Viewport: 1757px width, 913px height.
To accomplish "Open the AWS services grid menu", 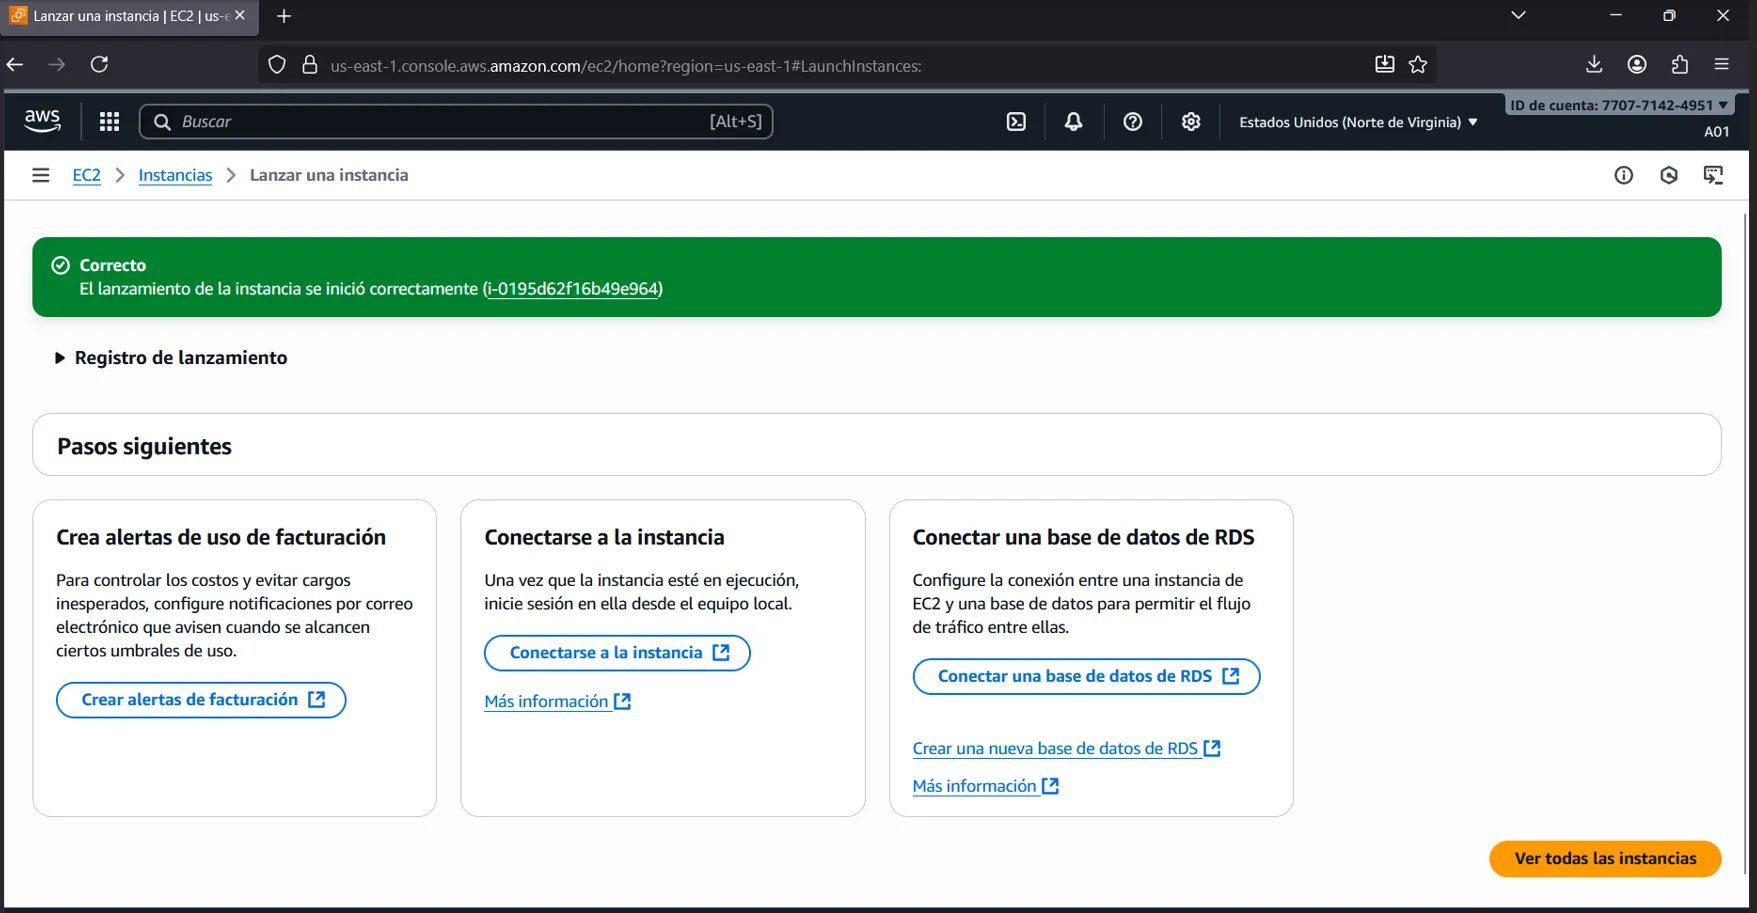I will 109,122.
